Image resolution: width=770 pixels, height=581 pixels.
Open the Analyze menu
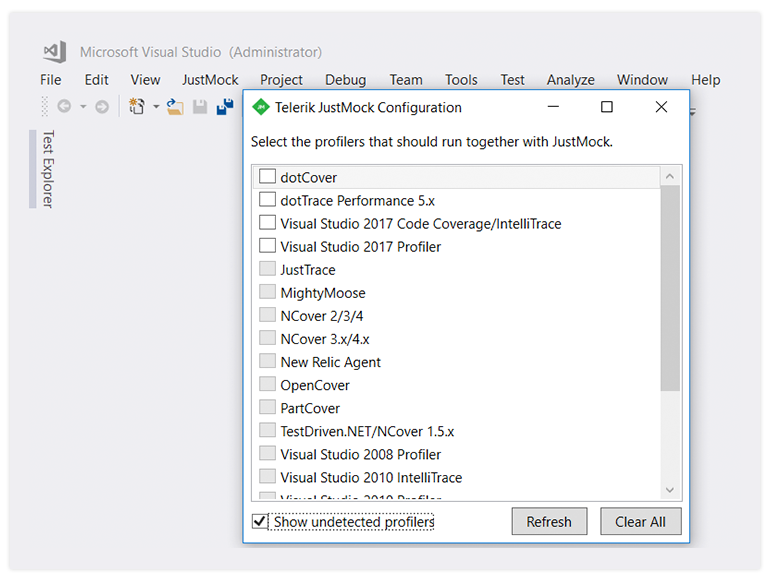point(571,80)
